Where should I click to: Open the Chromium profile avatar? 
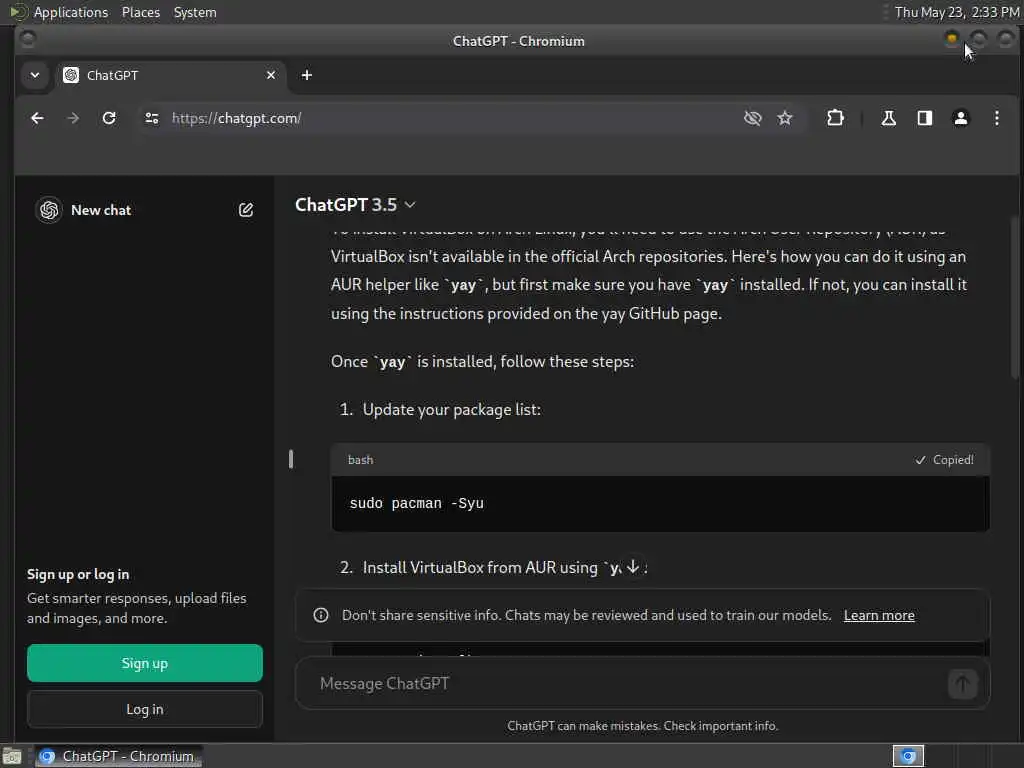[961, 118]
